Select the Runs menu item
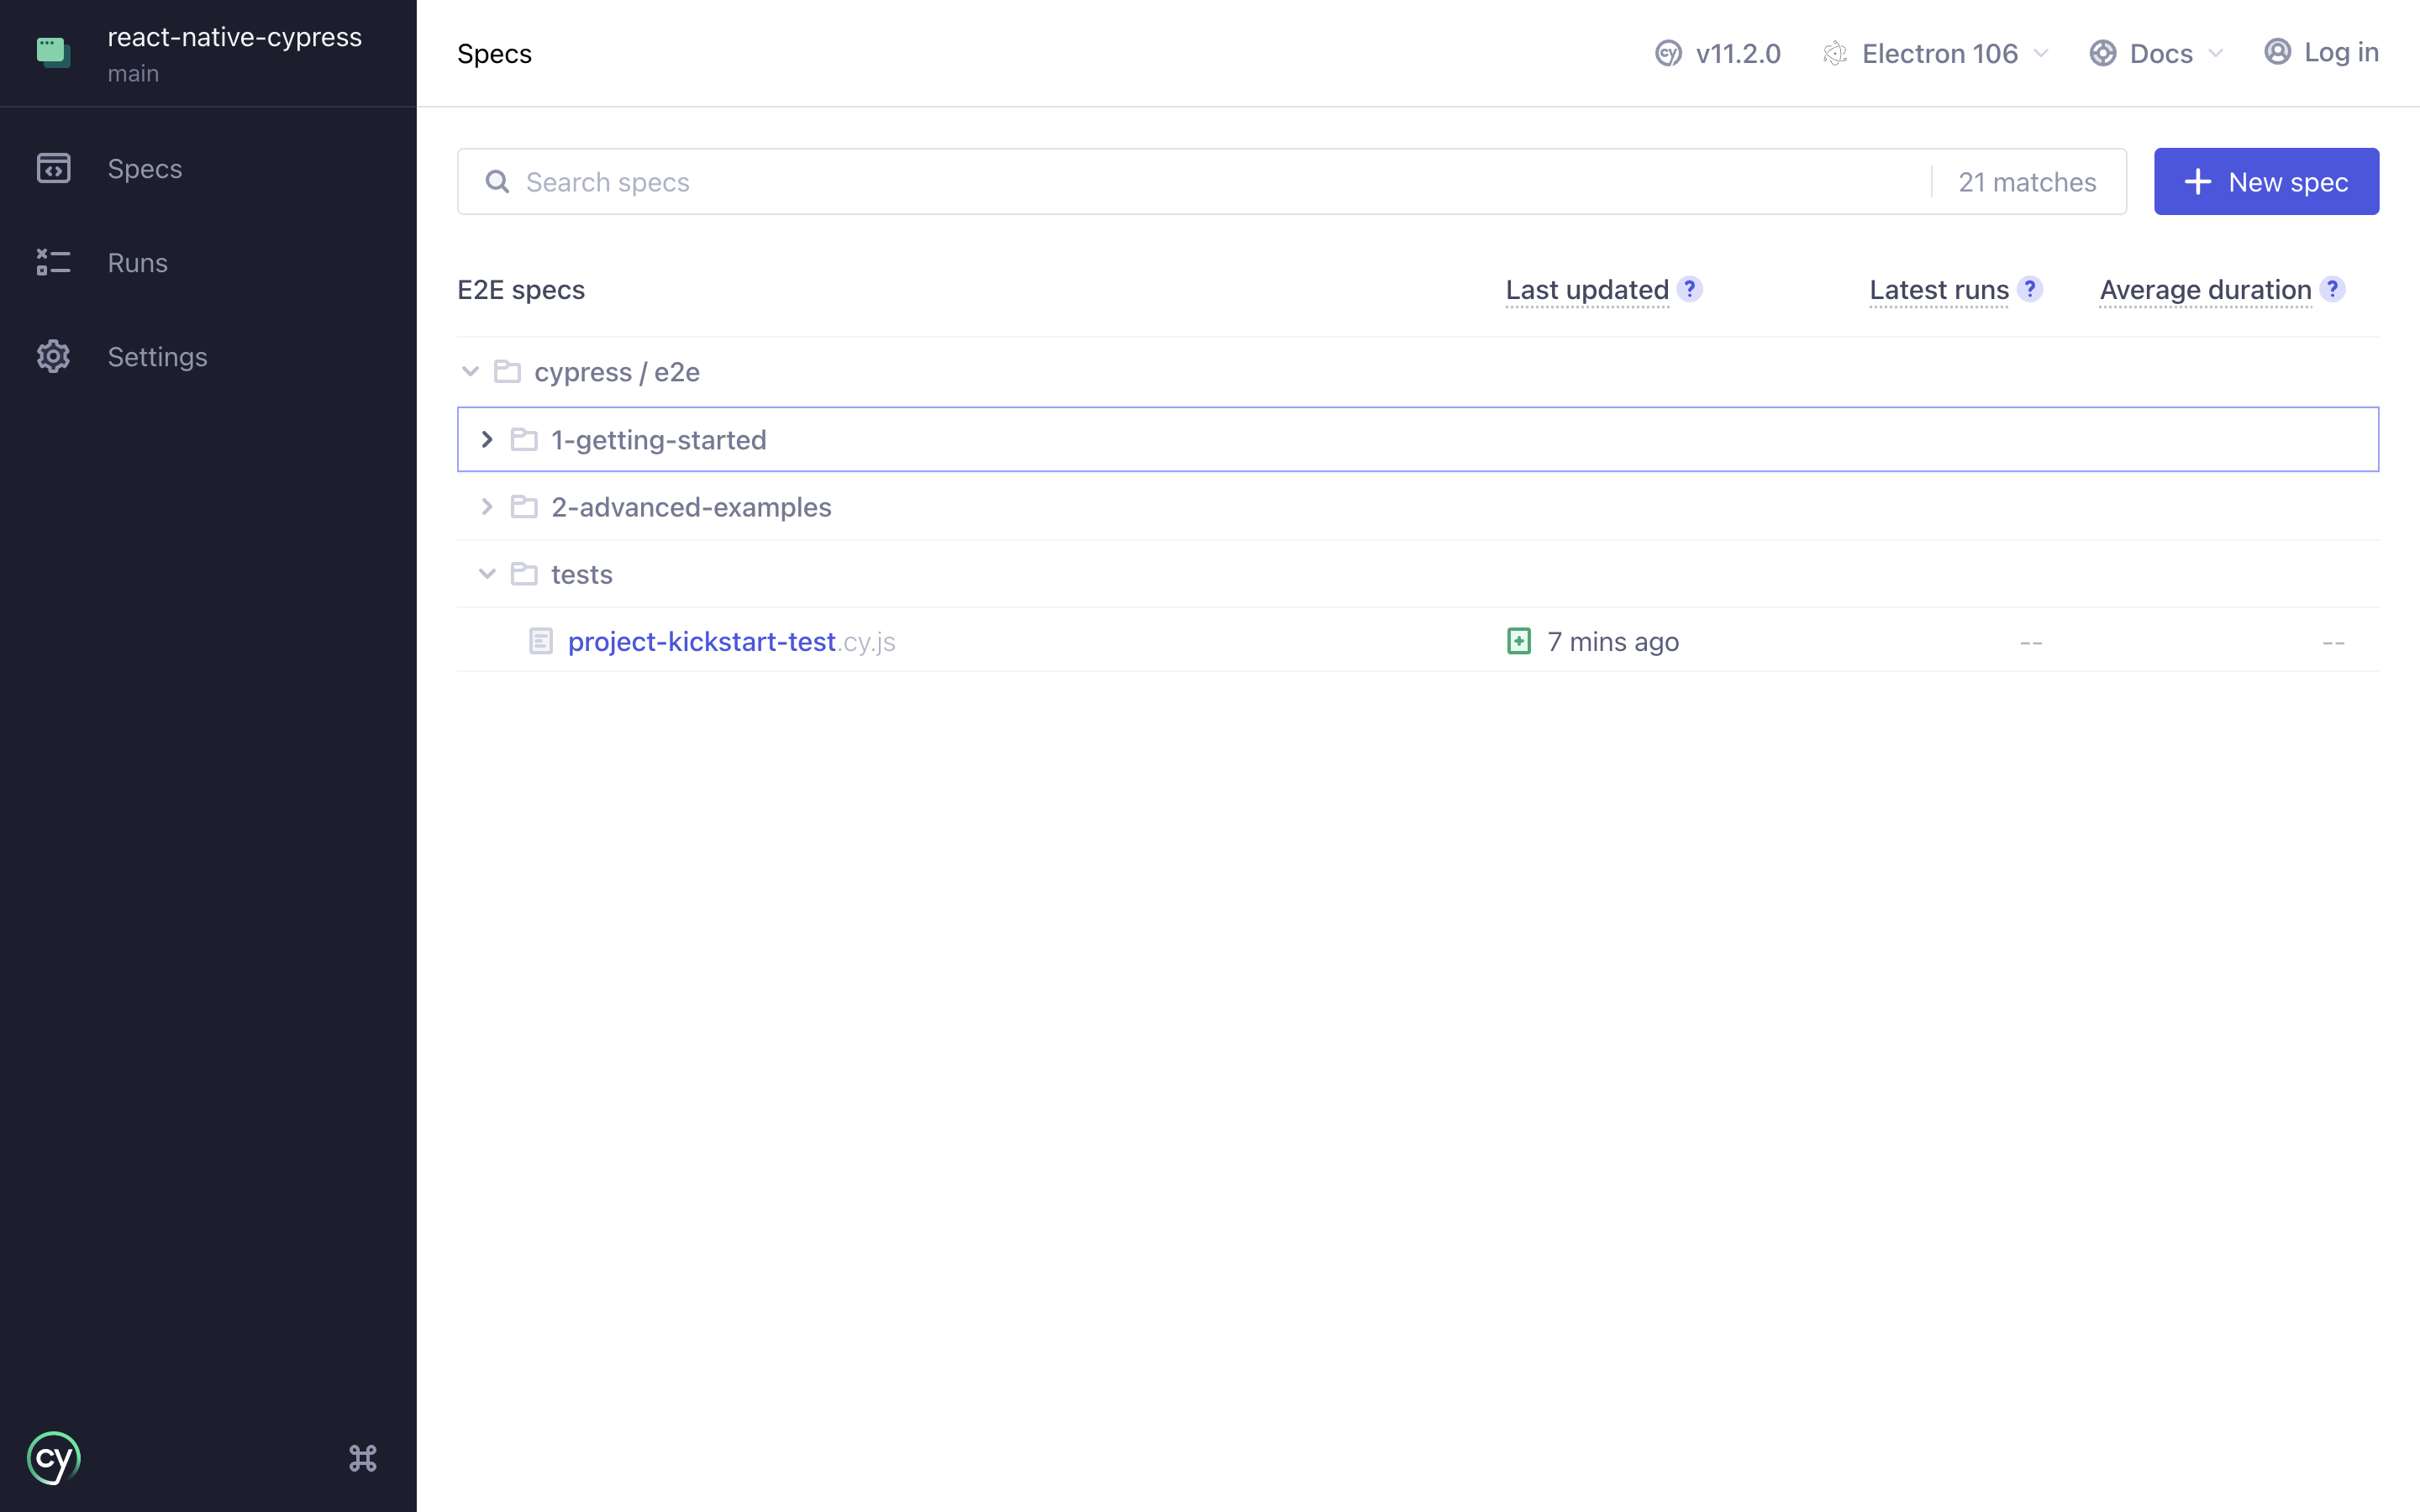This screenshot has height=1512, width=2420. [139, 261]
